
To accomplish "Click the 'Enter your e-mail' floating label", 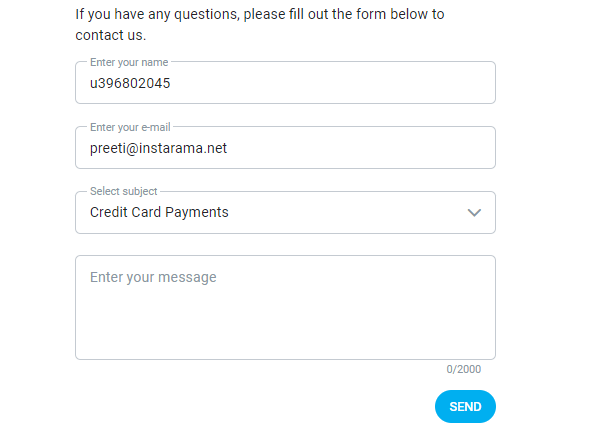I will point(132,127).
